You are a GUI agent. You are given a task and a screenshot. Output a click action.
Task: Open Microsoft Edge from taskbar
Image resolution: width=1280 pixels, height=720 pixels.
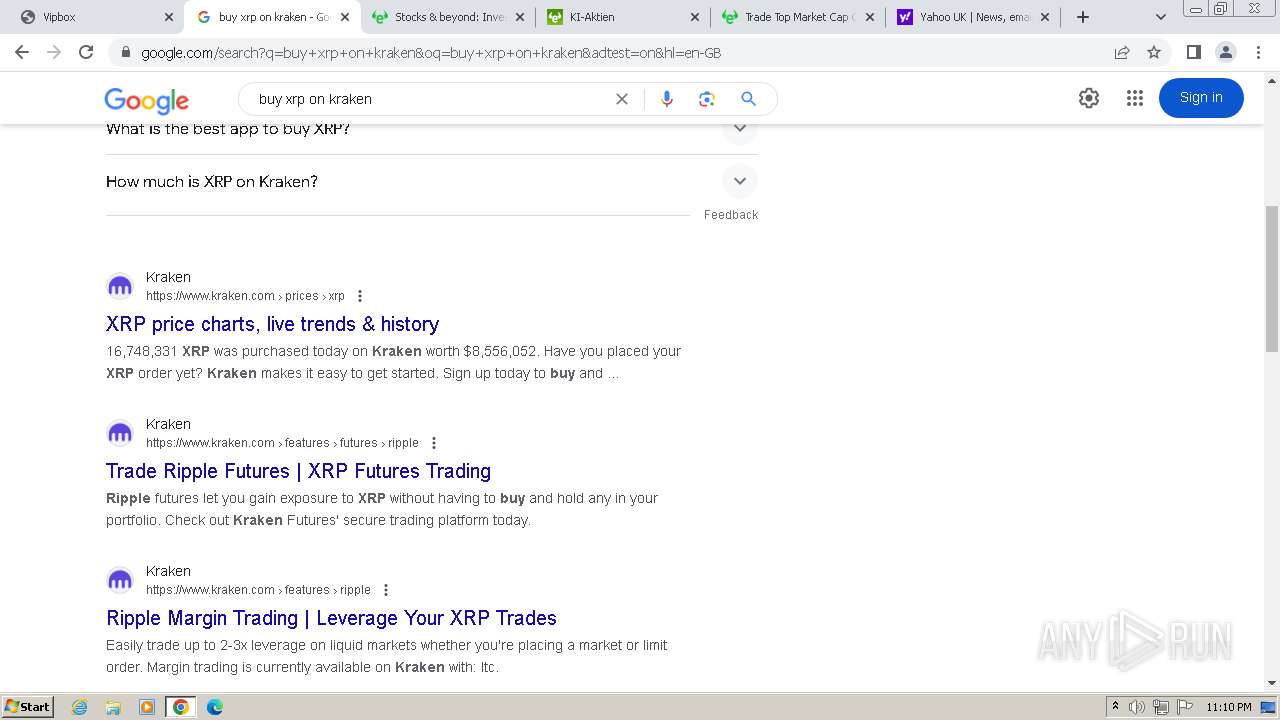[x=214, y=707]
